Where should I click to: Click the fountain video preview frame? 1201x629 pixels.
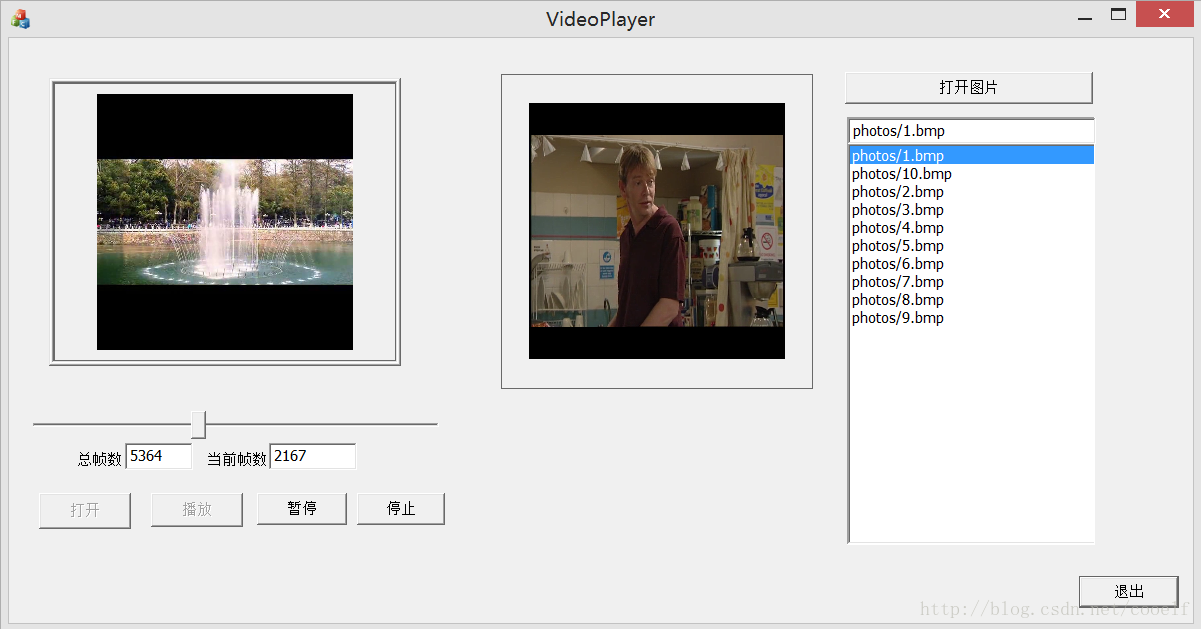(x=225, y=222)
